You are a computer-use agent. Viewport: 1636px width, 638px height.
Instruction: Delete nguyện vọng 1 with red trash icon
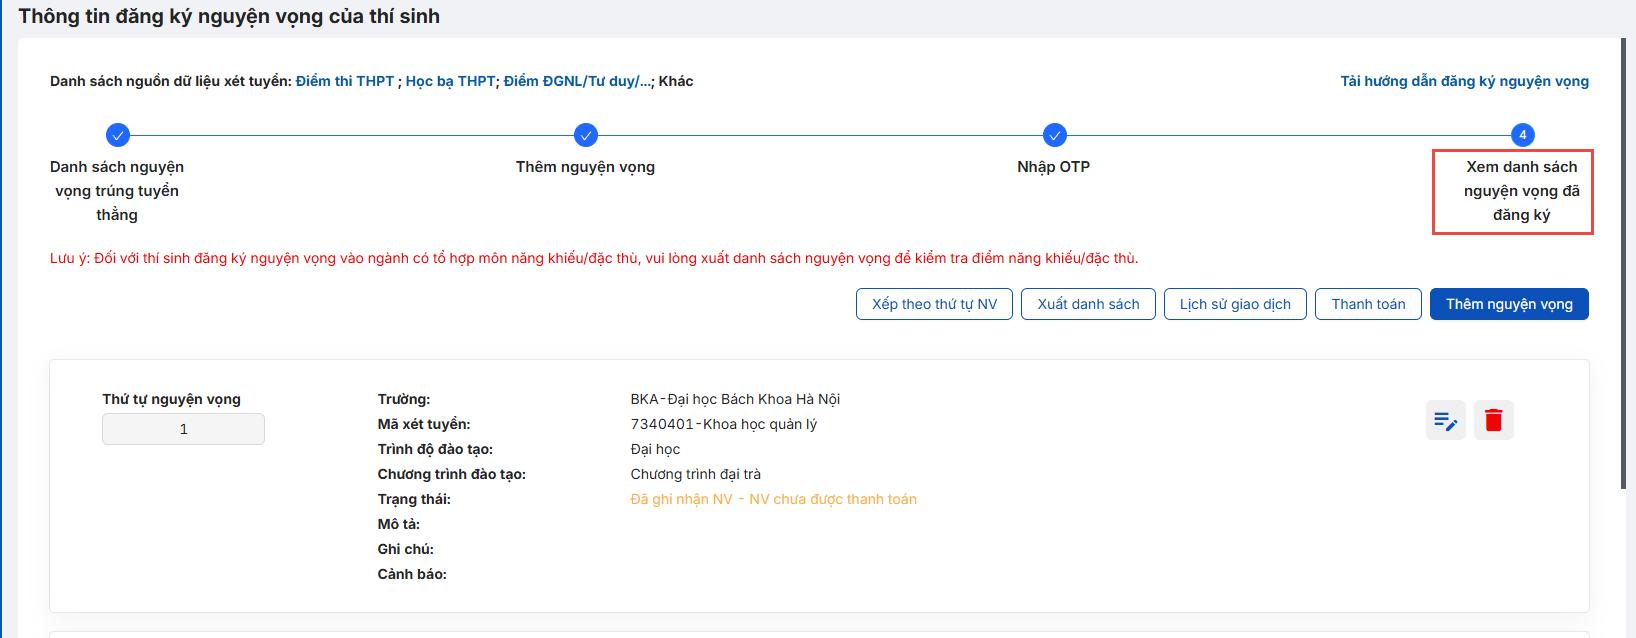tap(1493, 420)
